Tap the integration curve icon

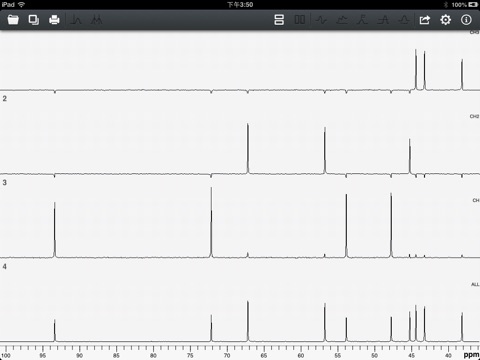click(x=362, y=20)
